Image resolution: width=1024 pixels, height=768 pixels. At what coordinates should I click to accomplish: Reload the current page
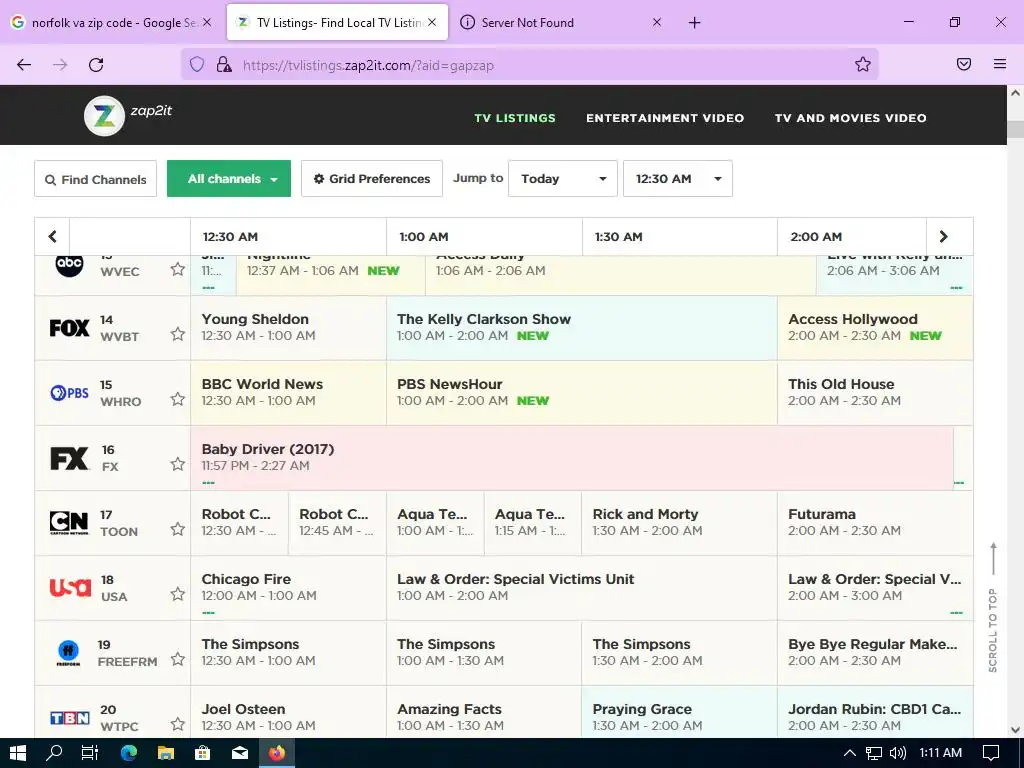point(96,65)
